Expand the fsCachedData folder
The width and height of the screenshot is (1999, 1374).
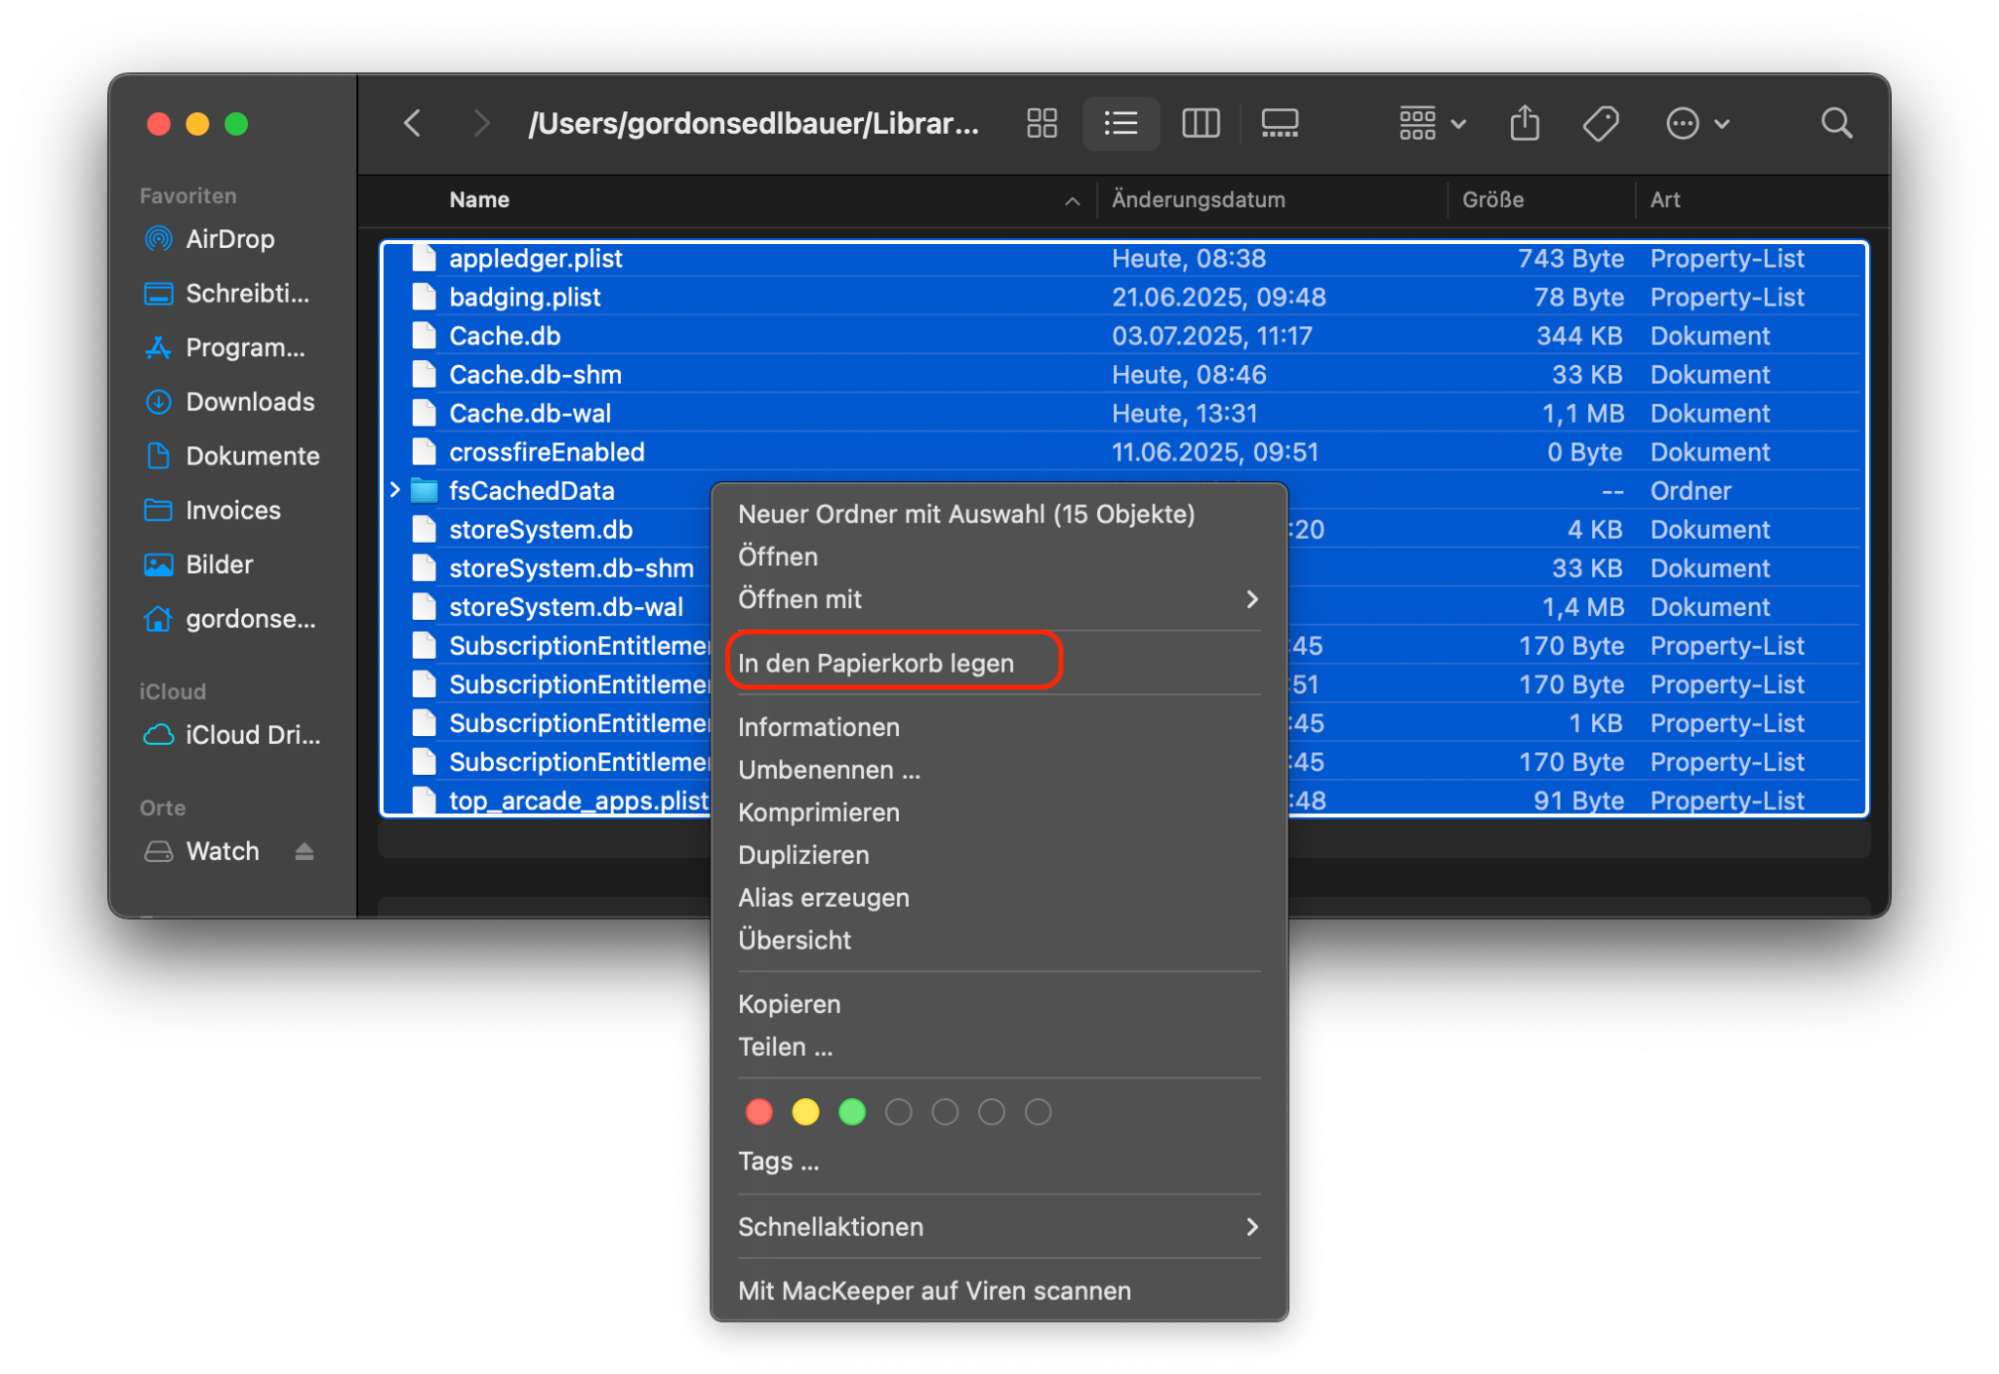tap(395, 490)
